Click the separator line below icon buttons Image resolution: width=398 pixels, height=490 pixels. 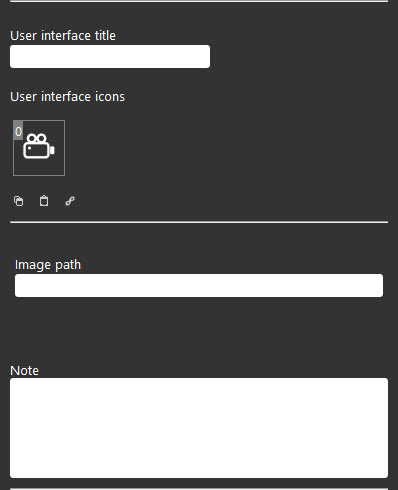click(x=199, y=222)
